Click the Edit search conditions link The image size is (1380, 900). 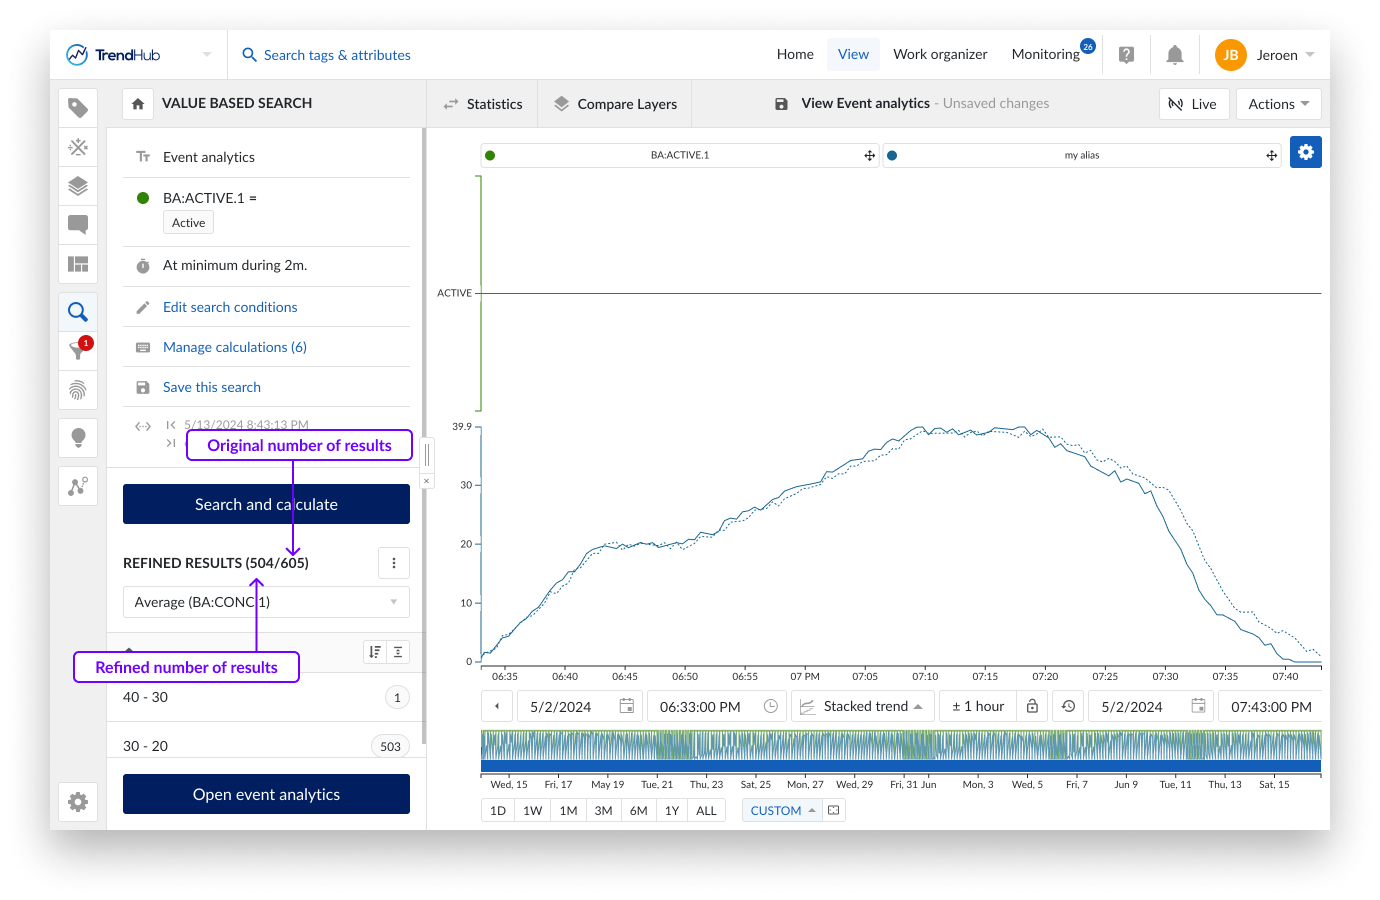tap(230, 307)
